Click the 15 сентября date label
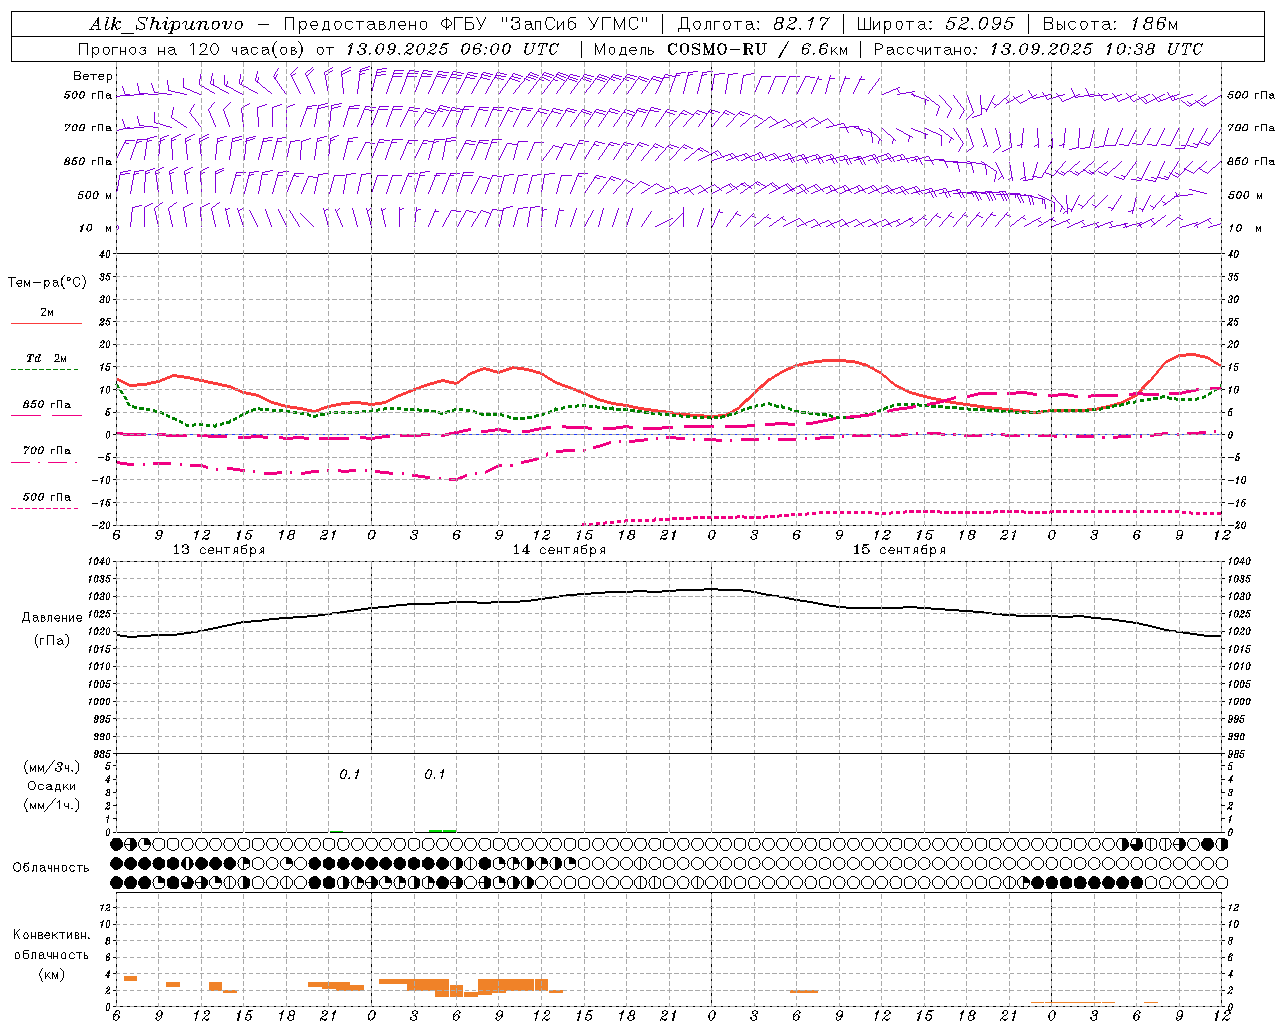 pos(899,550)
